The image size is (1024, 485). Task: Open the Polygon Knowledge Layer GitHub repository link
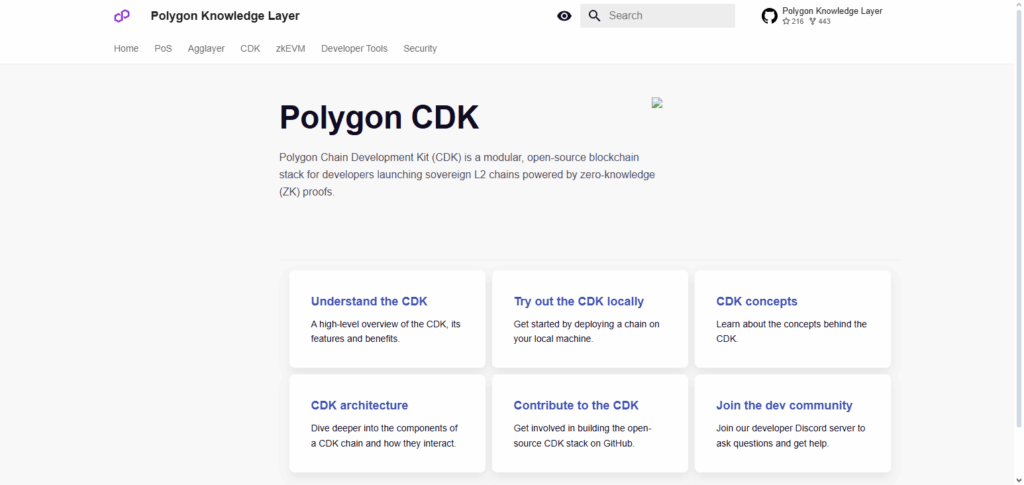[x=822, y=16]
